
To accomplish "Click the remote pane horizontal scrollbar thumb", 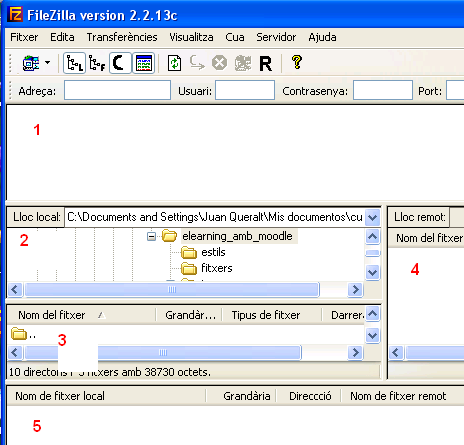I will tap(435, 353).
